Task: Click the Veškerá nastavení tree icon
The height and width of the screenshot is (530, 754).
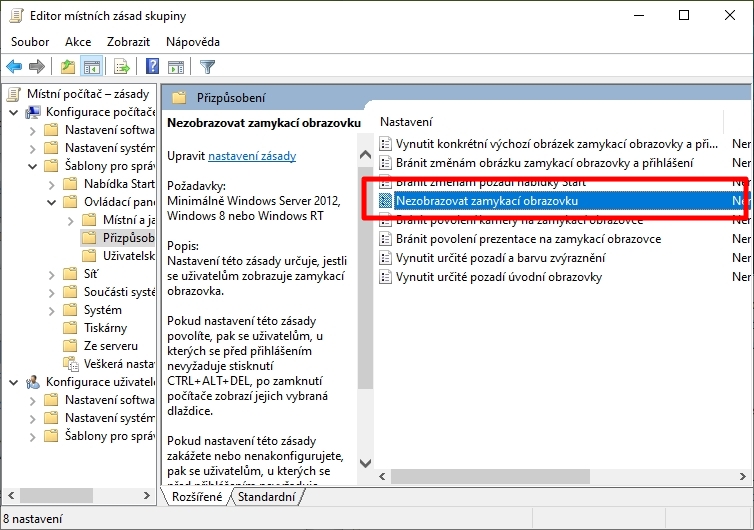Action: coord(71,364)
